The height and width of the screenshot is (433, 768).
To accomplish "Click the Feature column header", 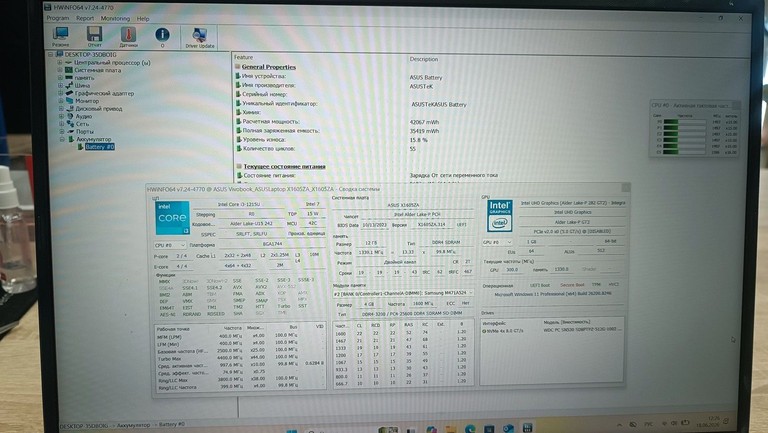I will pyautogui.click(x=243, y=57).
